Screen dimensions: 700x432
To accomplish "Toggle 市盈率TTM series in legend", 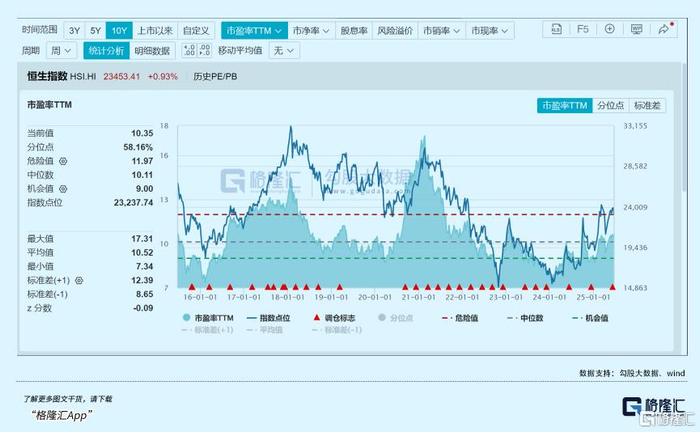I will pos(208,318).
